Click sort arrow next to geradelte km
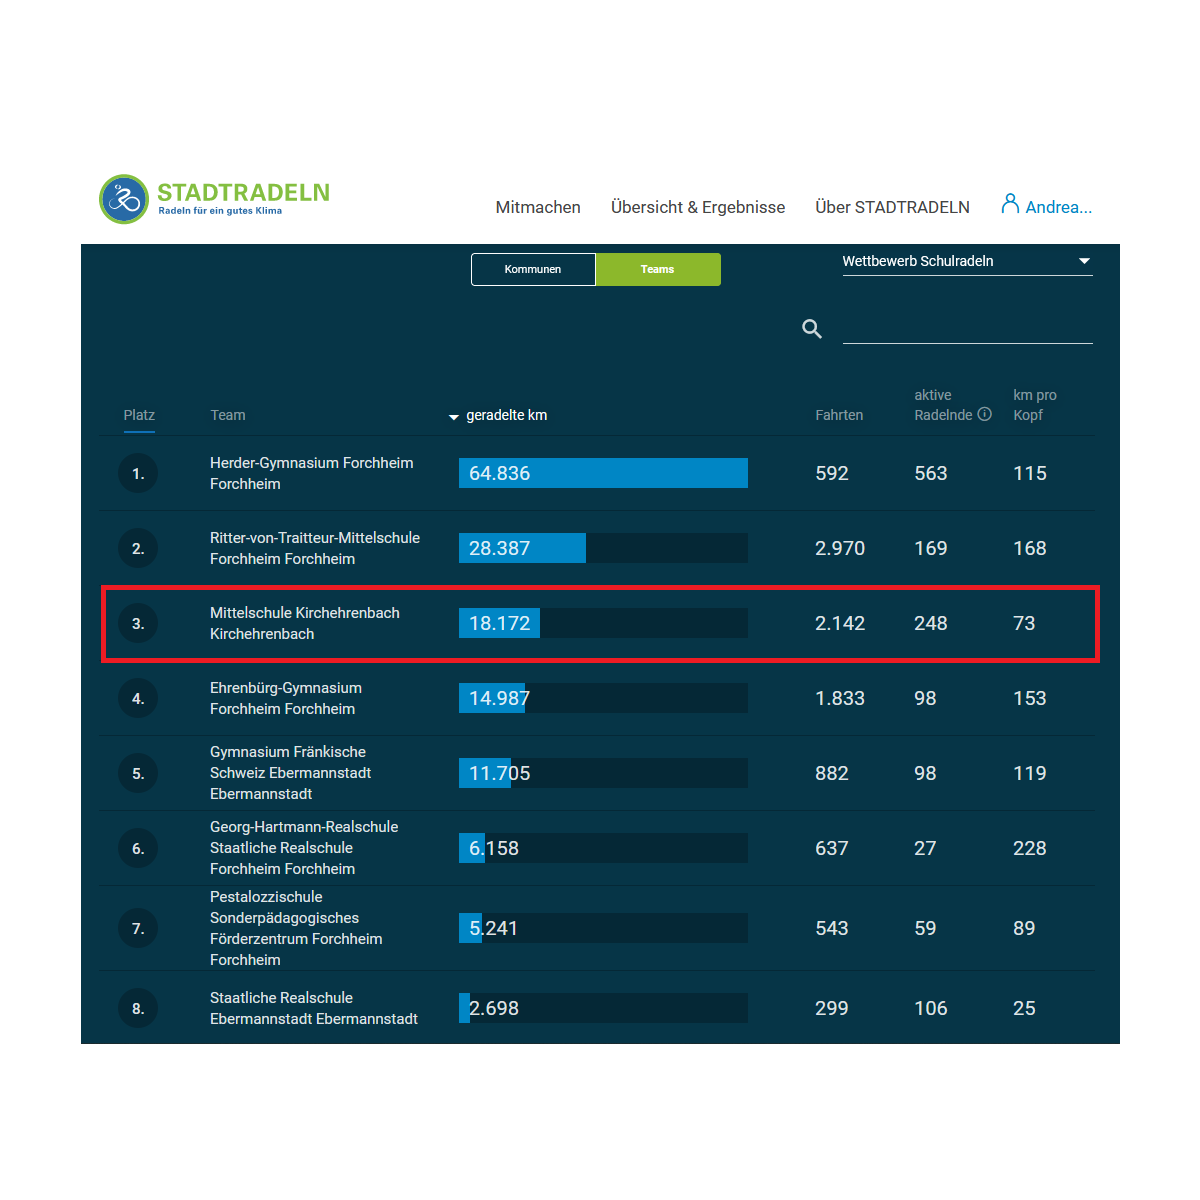The image size is (1200, 1200). pyautogui.click(x=454, y=417)
